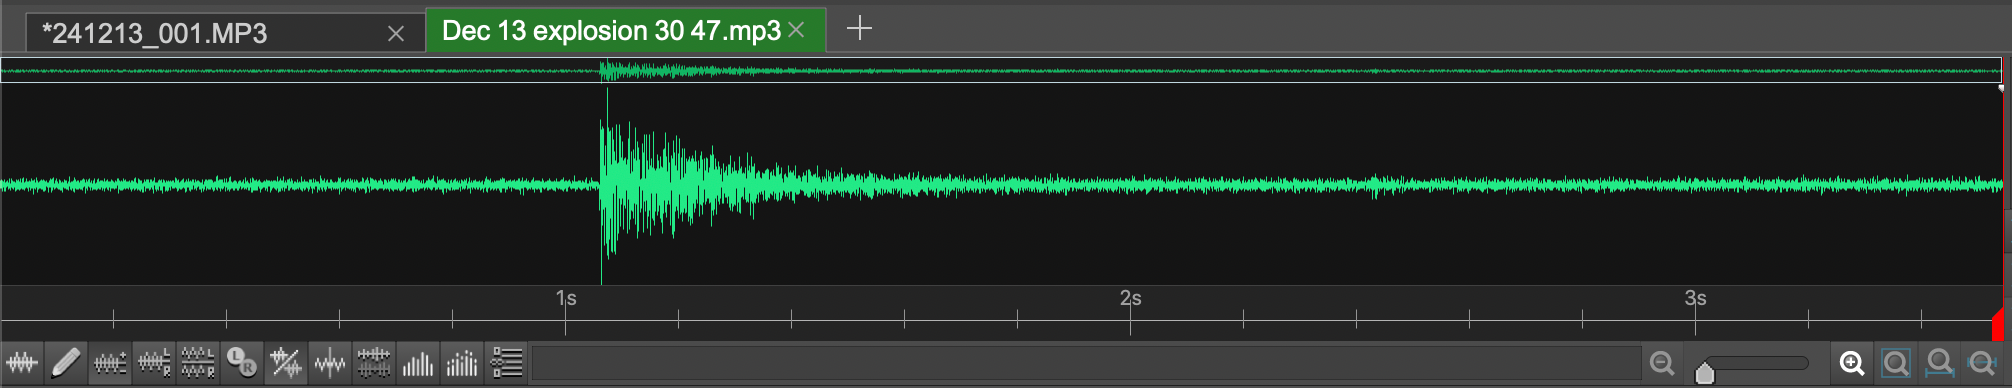Activate the pencil draw tool

click(65, 363)
